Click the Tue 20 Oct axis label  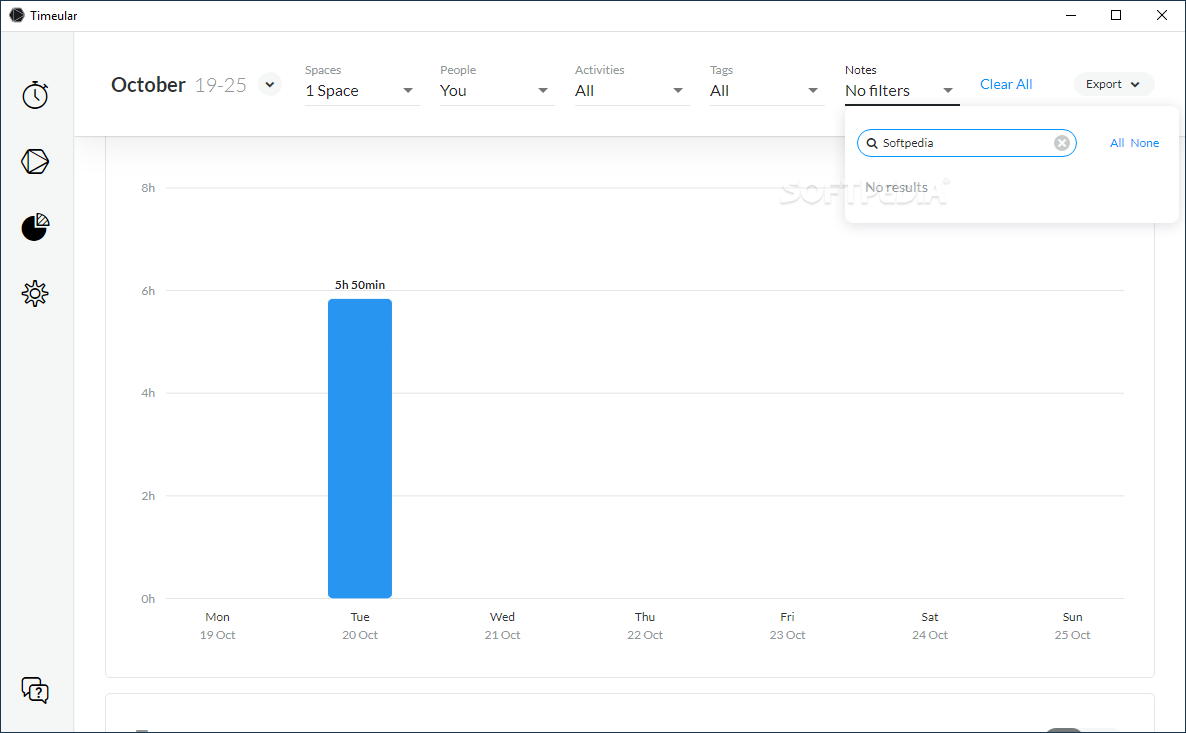[360, 626]
